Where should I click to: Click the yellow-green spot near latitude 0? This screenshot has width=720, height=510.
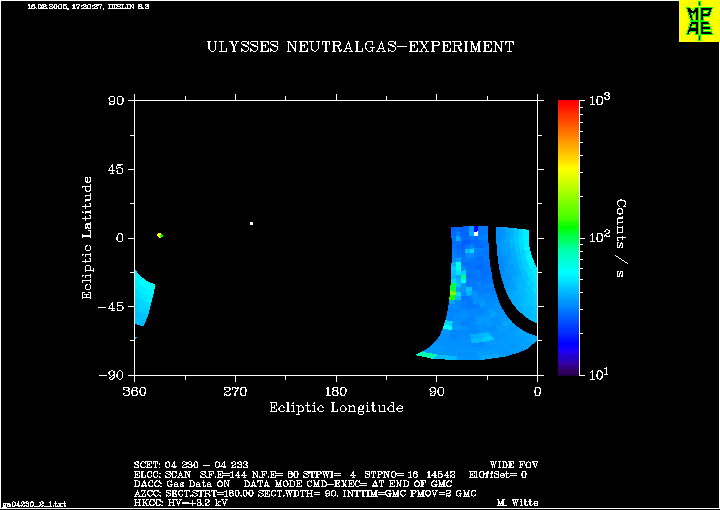click(x=160, y=235)
